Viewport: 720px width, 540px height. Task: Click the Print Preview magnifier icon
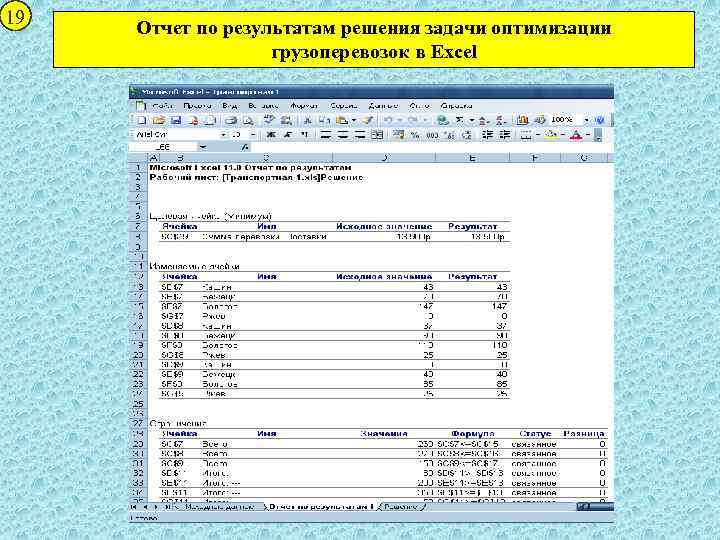coord(248,120)
